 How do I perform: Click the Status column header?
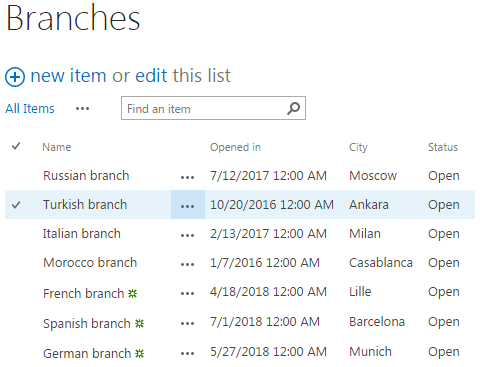click(443, 147)
